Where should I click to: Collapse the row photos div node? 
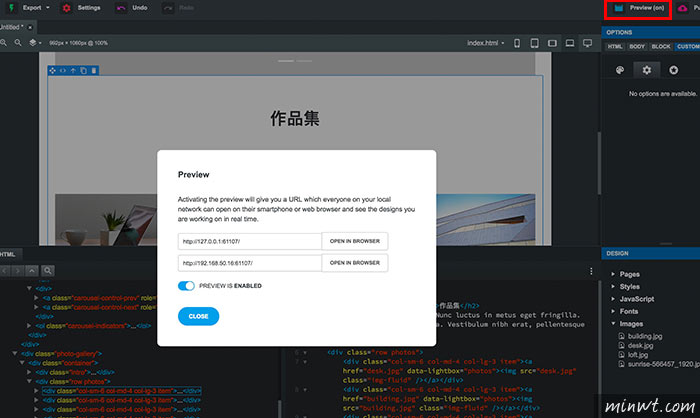click(29, 381)
